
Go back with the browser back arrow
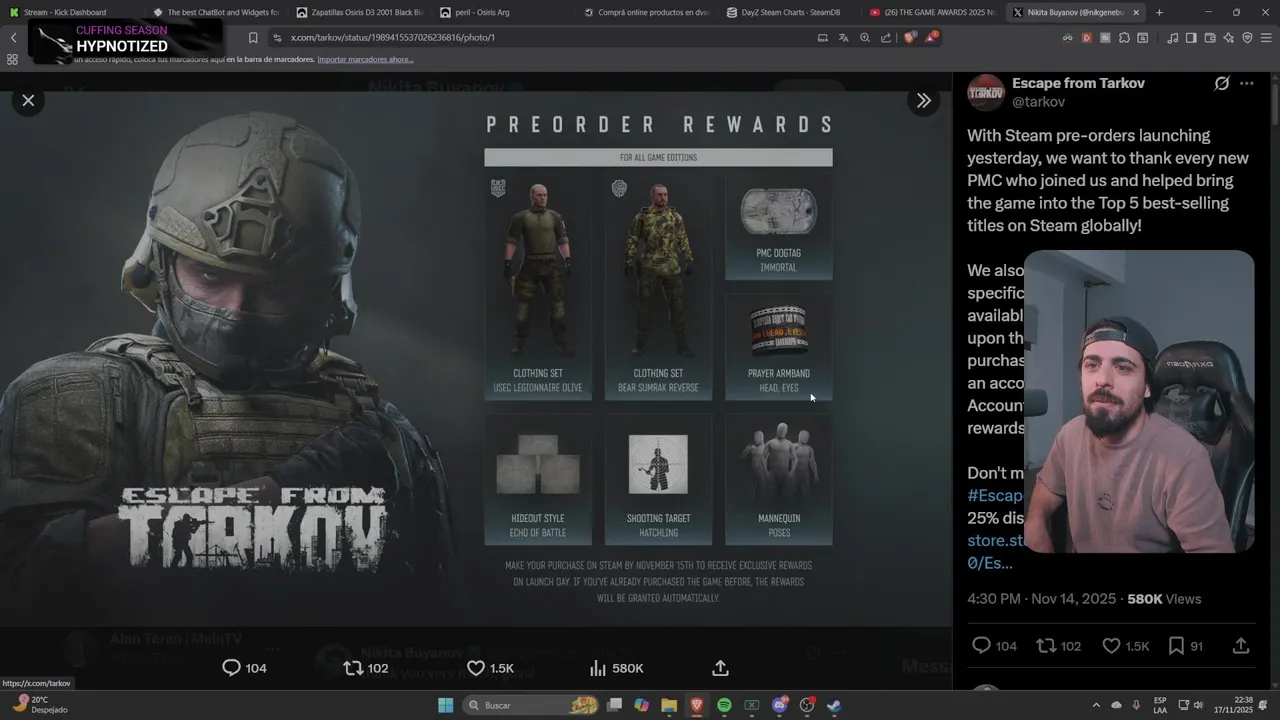coord(13,38)
